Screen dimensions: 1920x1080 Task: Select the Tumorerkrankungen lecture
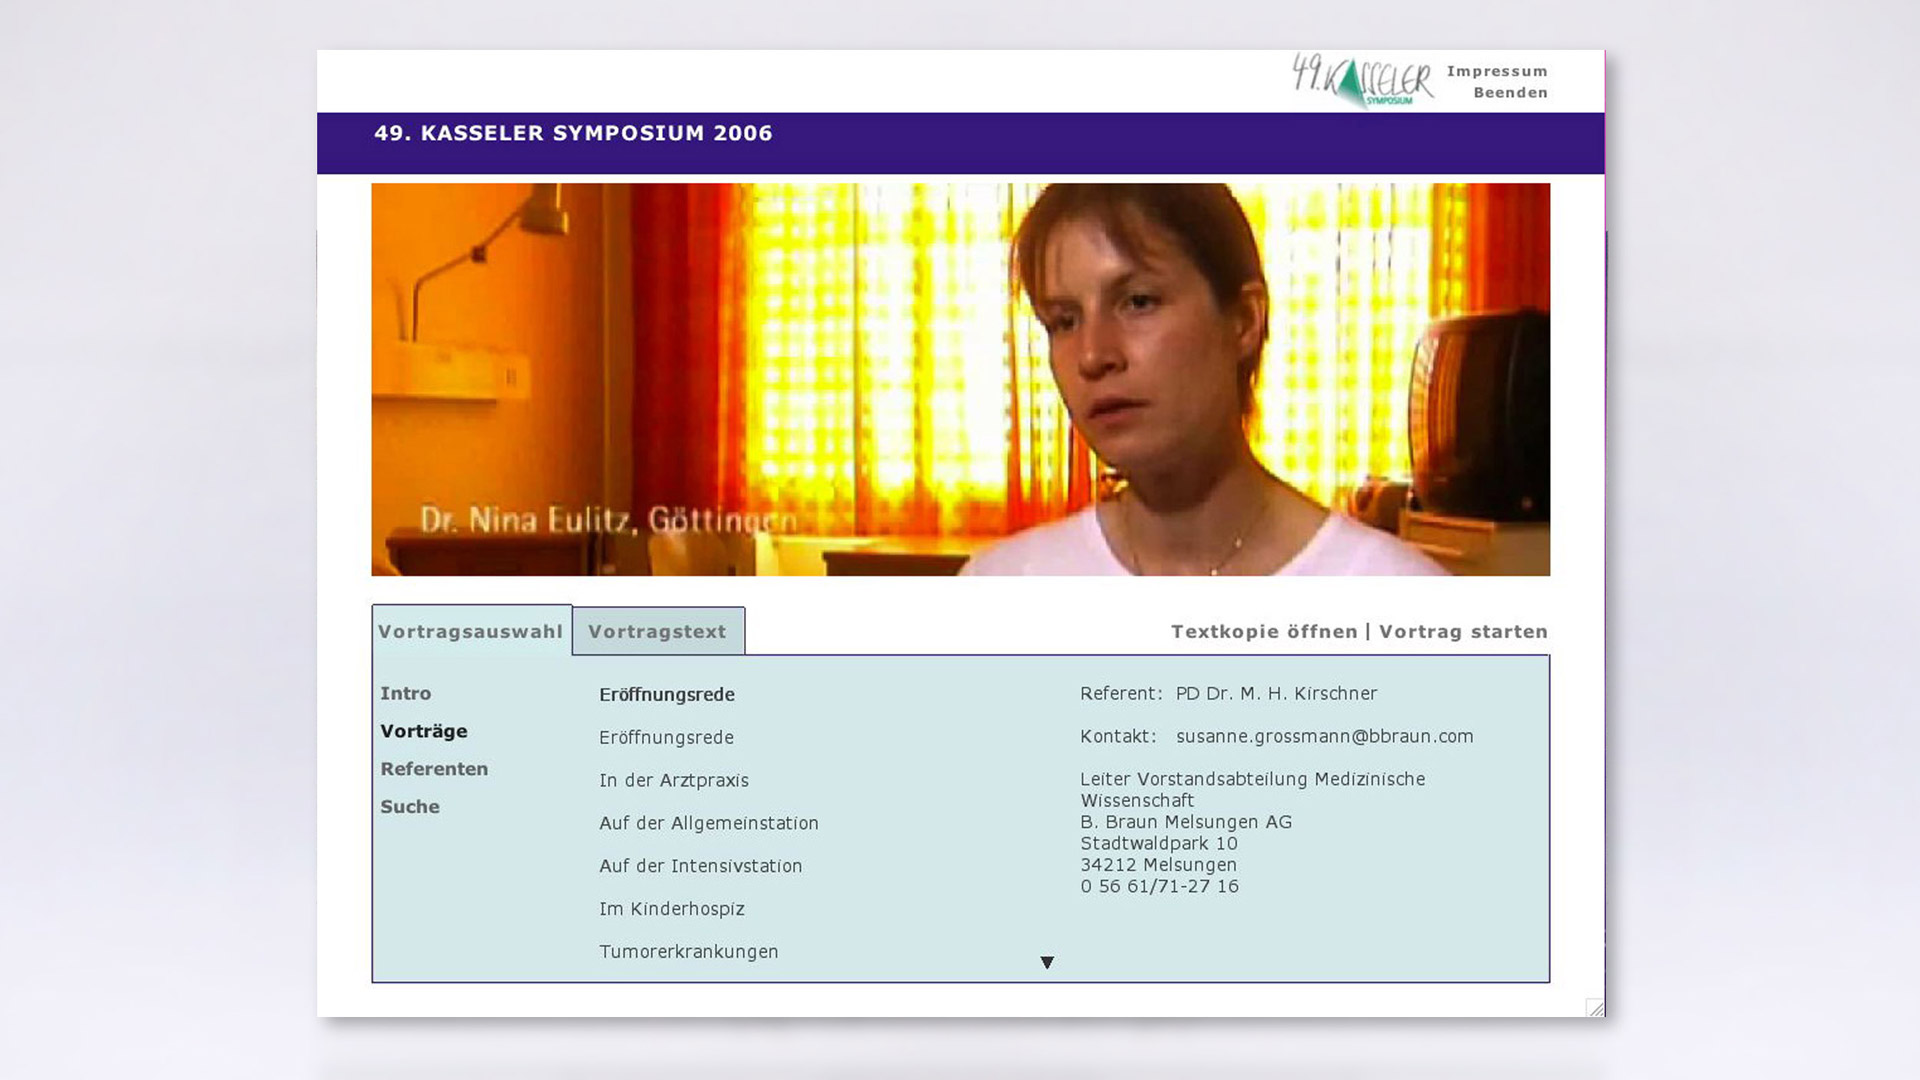coord(689,953)
